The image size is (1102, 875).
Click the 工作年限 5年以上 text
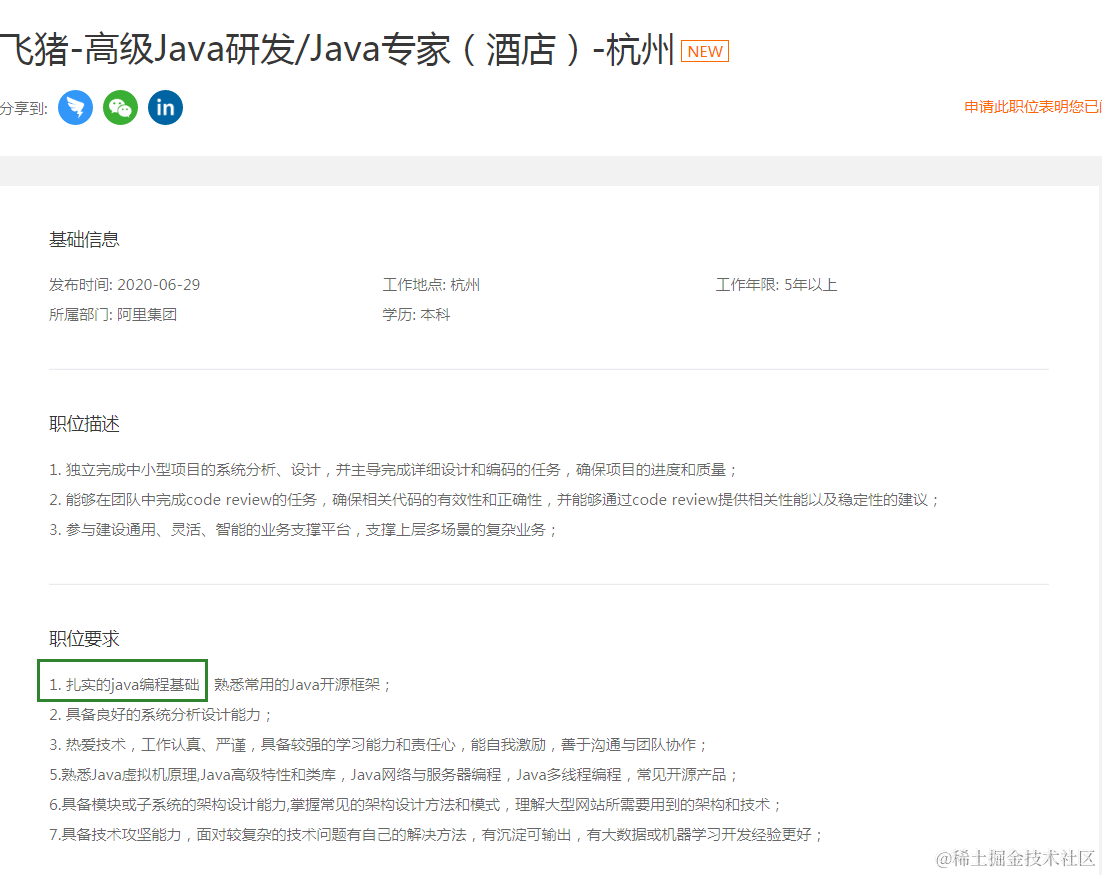(x=776, y=284)
